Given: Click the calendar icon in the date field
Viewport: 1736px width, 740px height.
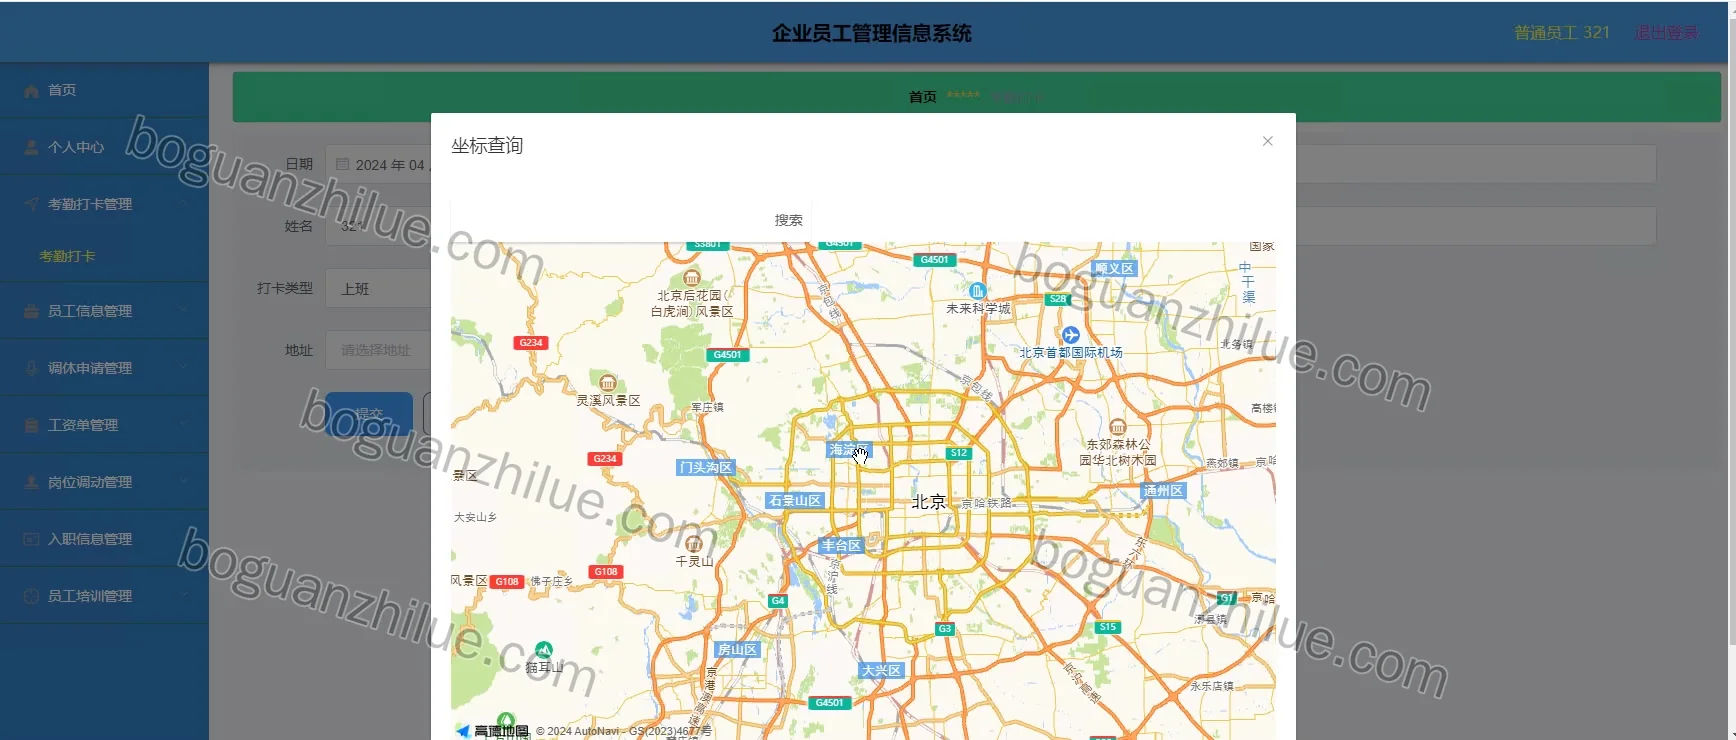Looking at the screenshot, I should (343, 164).
